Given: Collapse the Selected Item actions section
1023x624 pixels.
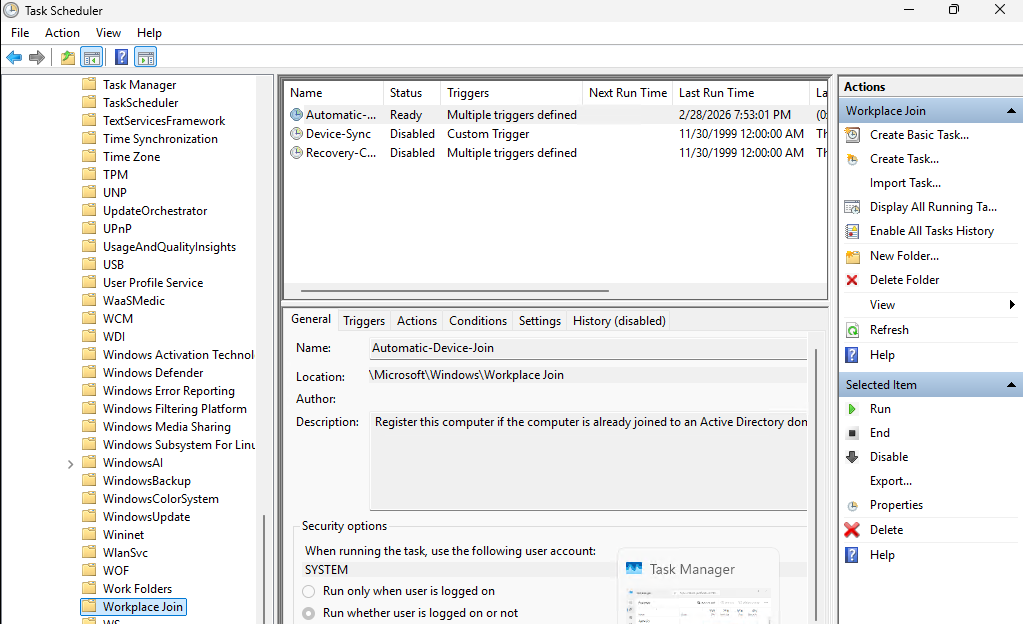Looking at the screenshot, I should (x=1011, y=385).
